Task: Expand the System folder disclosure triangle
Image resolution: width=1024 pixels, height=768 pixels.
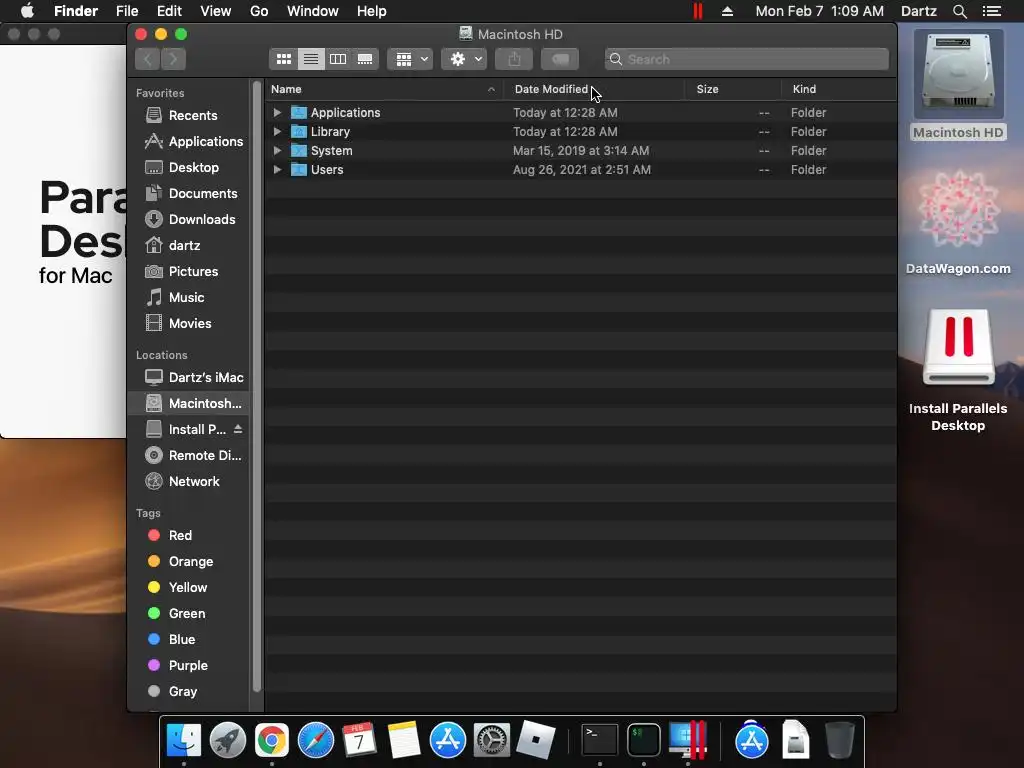Action: [x=277, y=150]
